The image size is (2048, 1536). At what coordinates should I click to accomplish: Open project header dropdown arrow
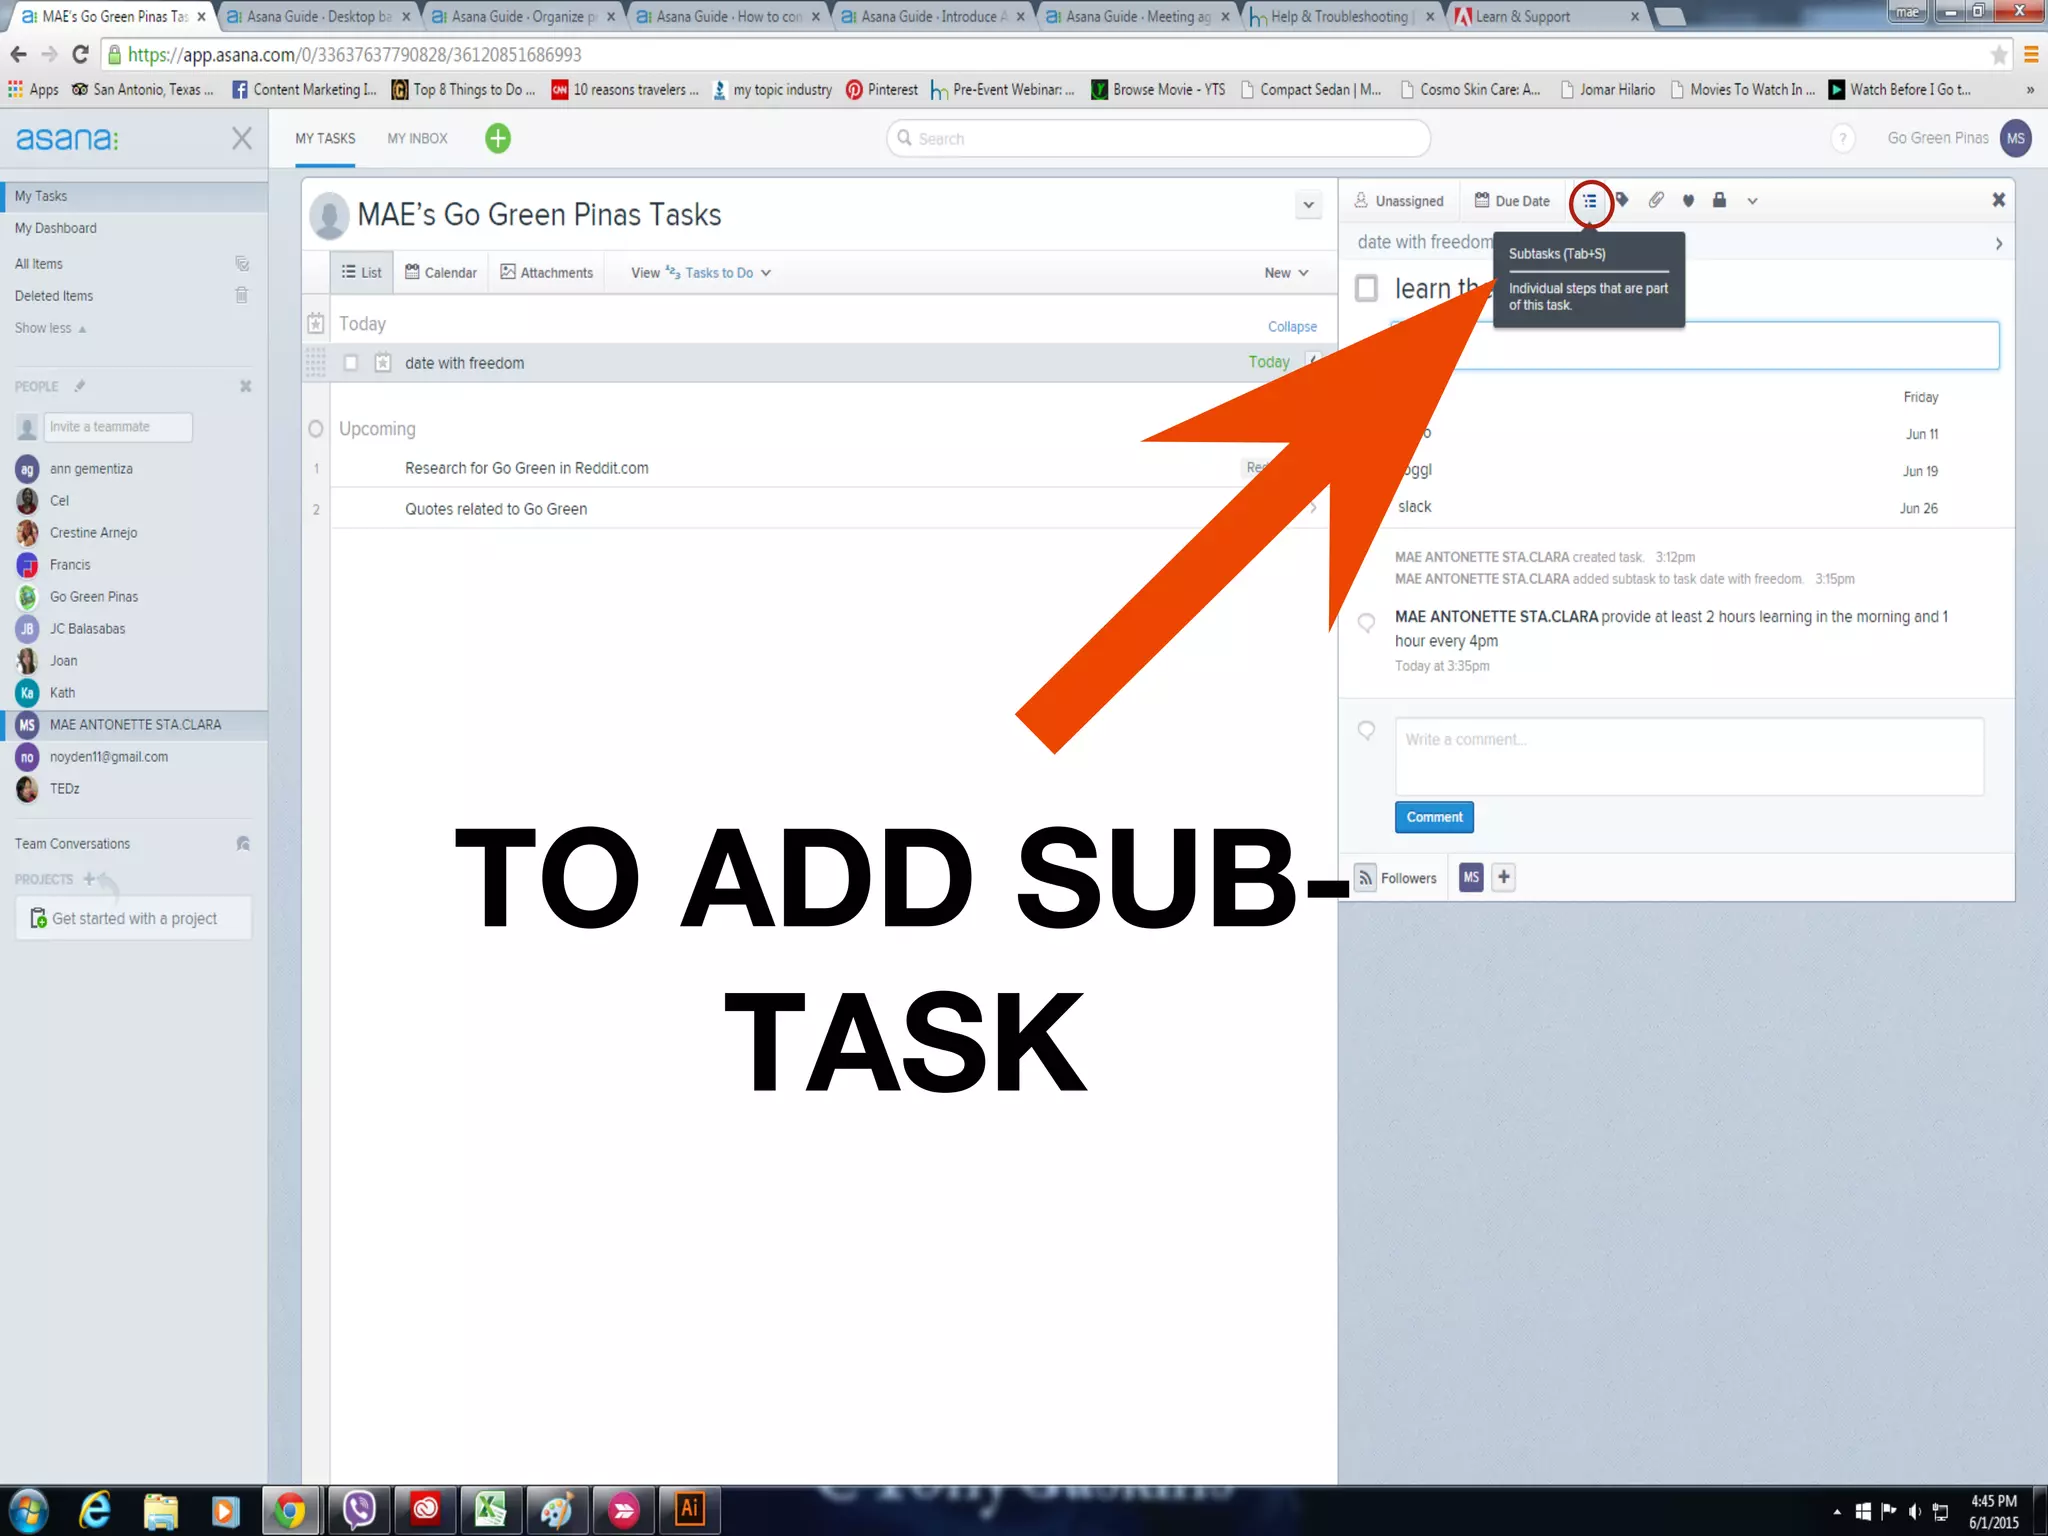[1308, 205]
